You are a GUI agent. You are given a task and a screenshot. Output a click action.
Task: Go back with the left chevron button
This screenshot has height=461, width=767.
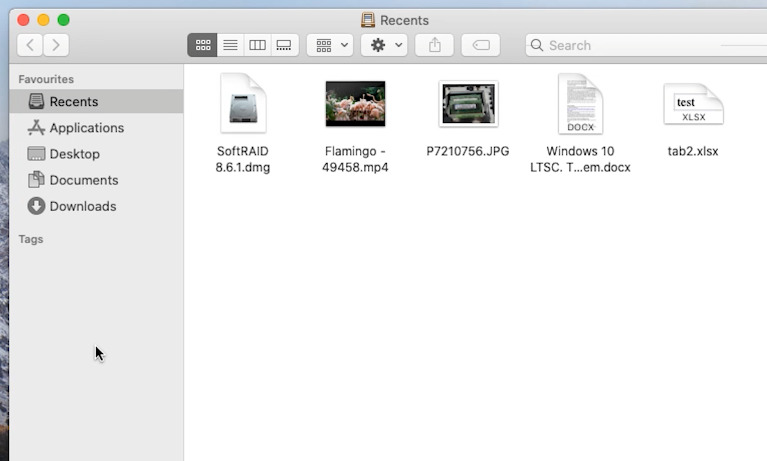(x=30, y=45)
